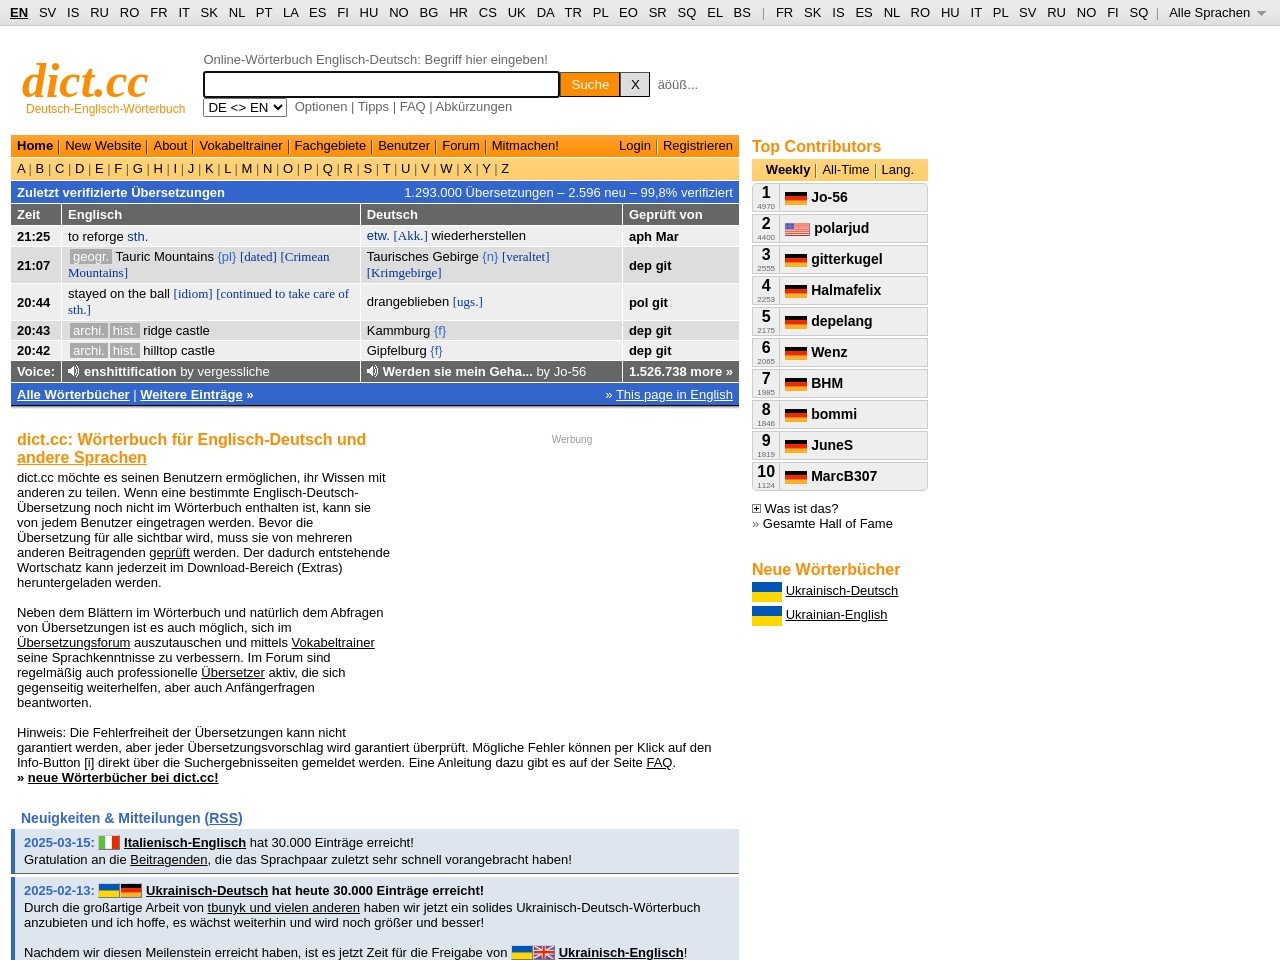Click 'tbunyk und vielen anderen' link
The height and width of the screenshot is (960, 1280).
284,908
